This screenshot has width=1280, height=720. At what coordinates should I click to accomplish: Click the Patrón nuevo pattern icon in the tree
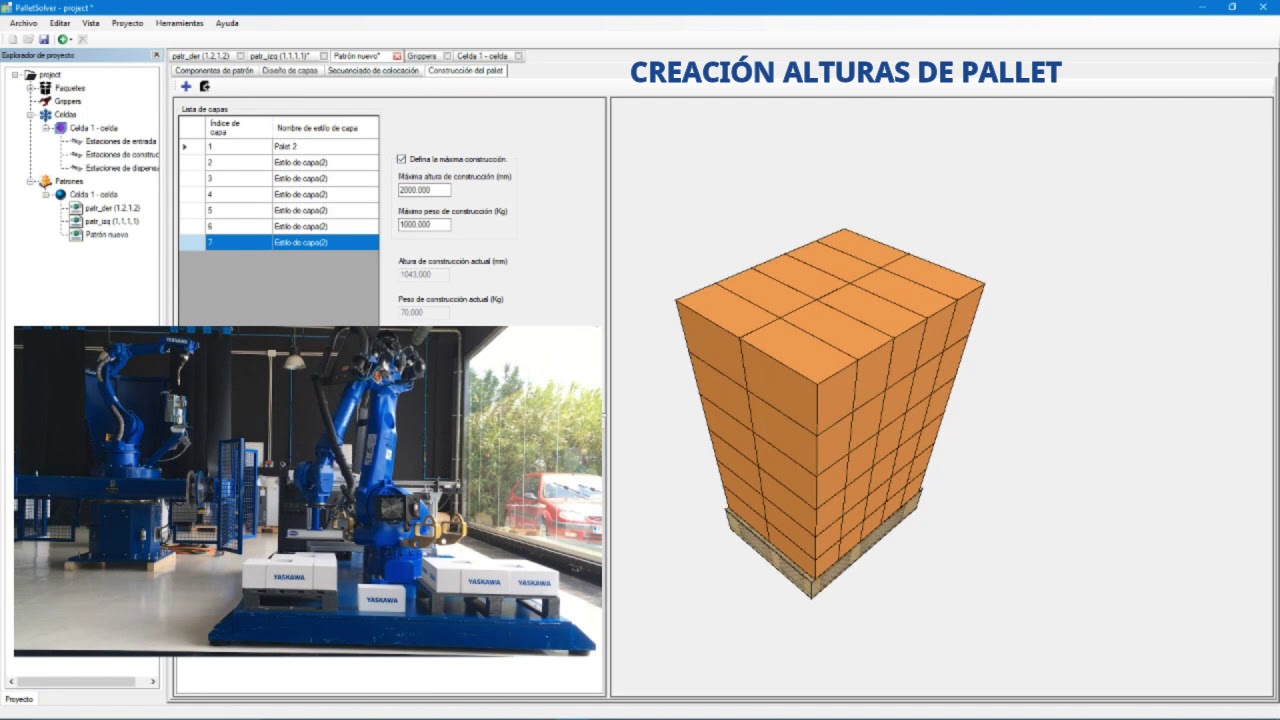coord(77,235)
